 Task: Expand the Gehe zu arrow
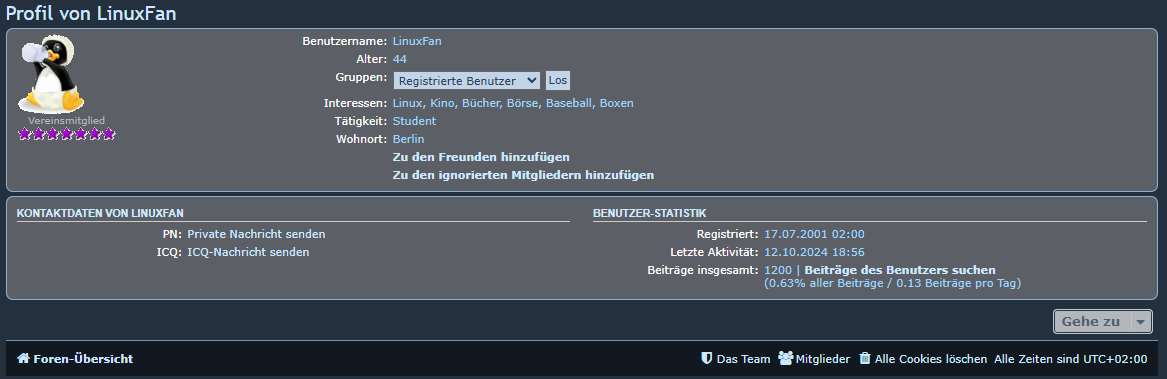click(1141, 322)
